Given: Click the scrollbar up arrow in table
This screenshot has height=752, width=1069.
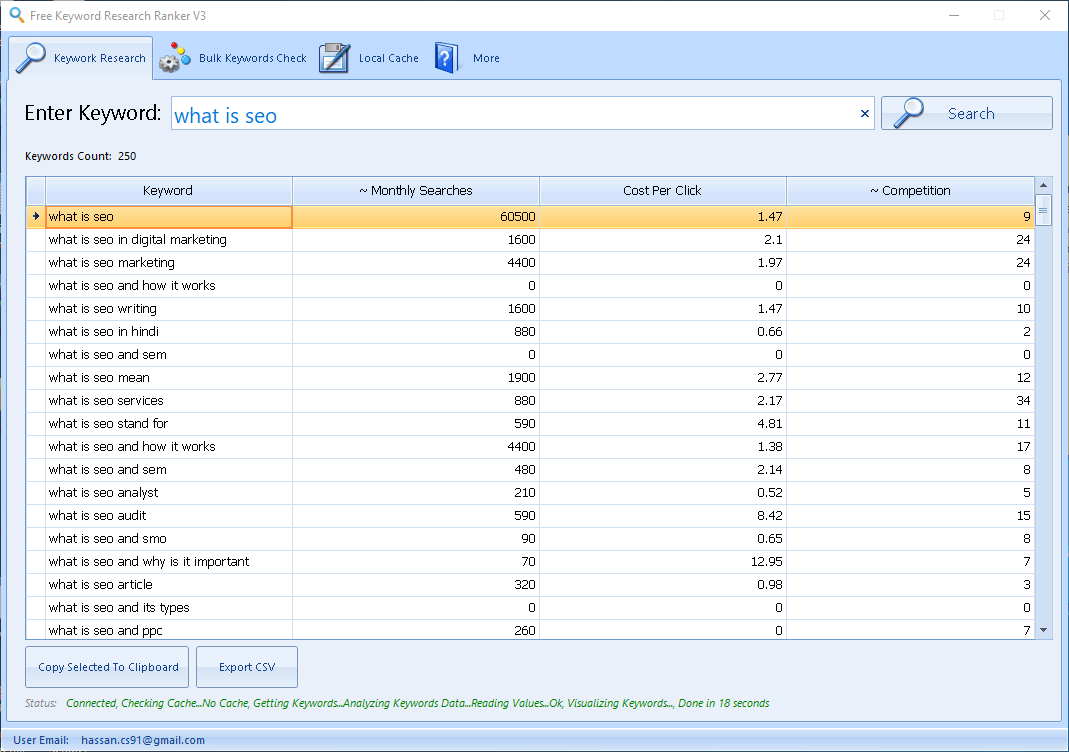Looking at the screenshot, I should tap(1044, 186).
